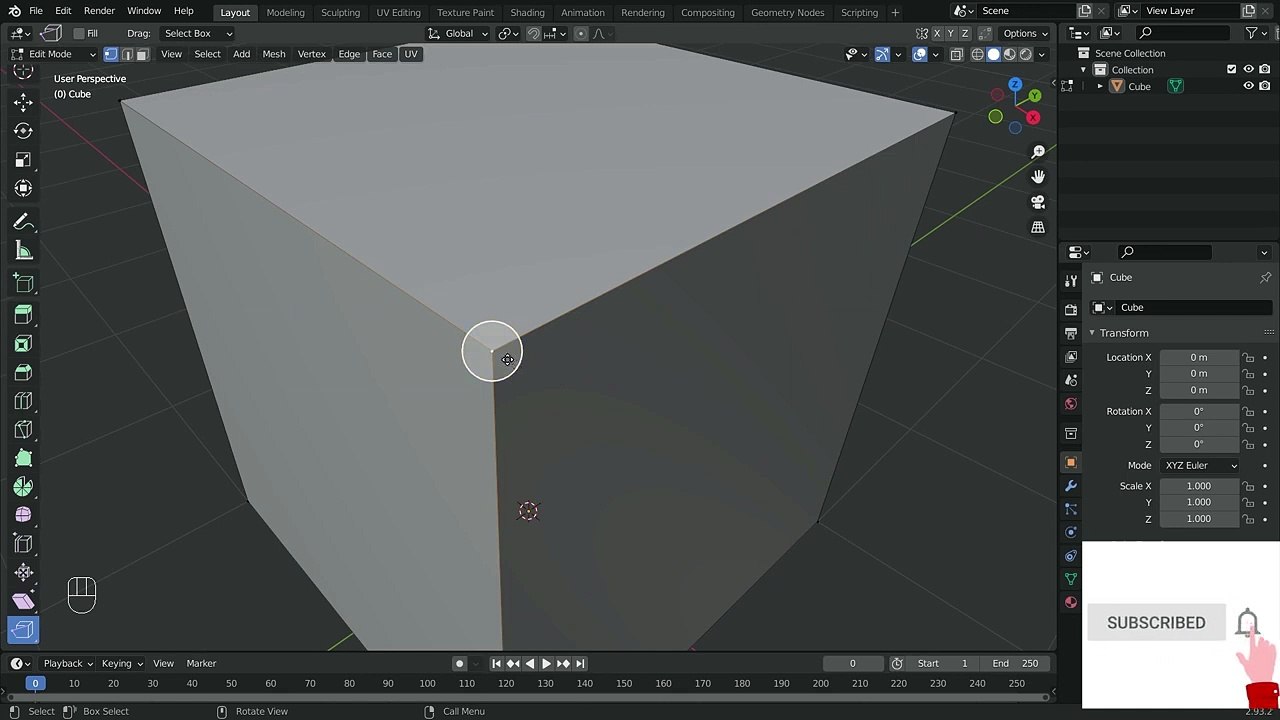Viewport: 1280px width, 720px height.
Task: Open the Physics properties tab
Action: 1071,532
